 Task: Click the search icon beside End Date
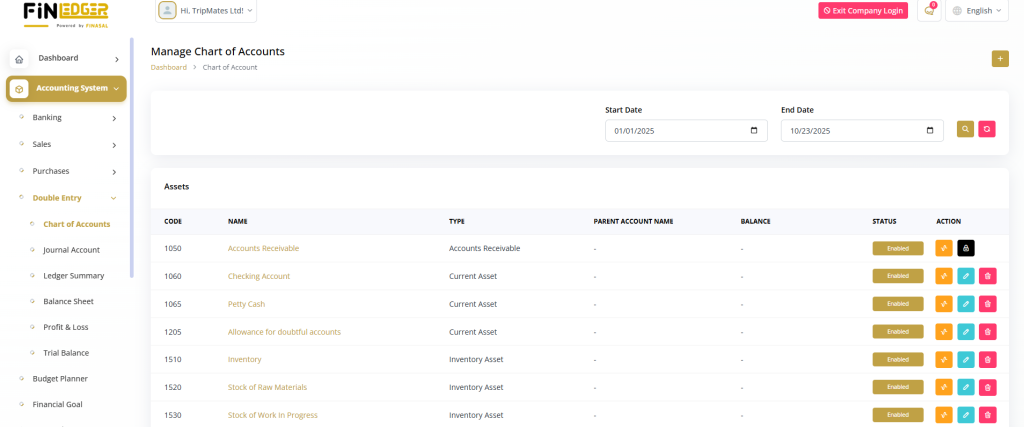[x=965, y=129]
